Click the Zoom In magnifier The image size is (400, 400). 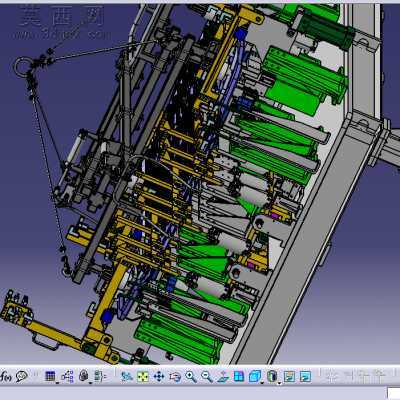point(191,377)
